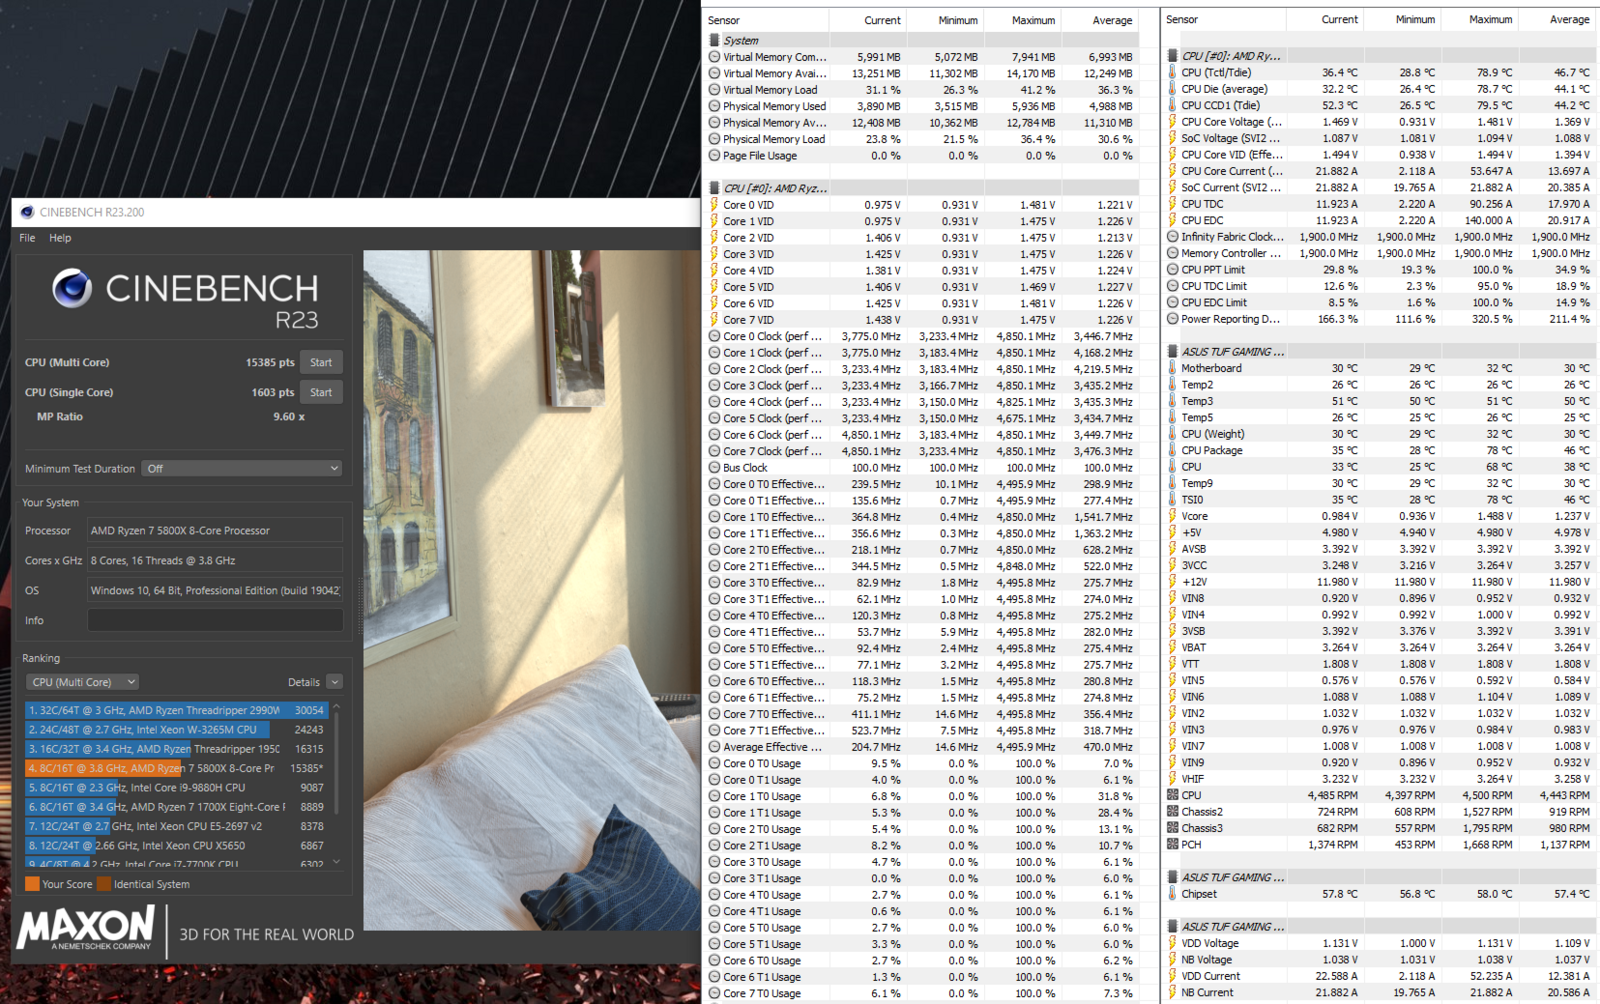The width and height of the screenshot is (1600, 1004).
Task: Click the Core 7 VID voltage icon
Action: tap(714, 320)
